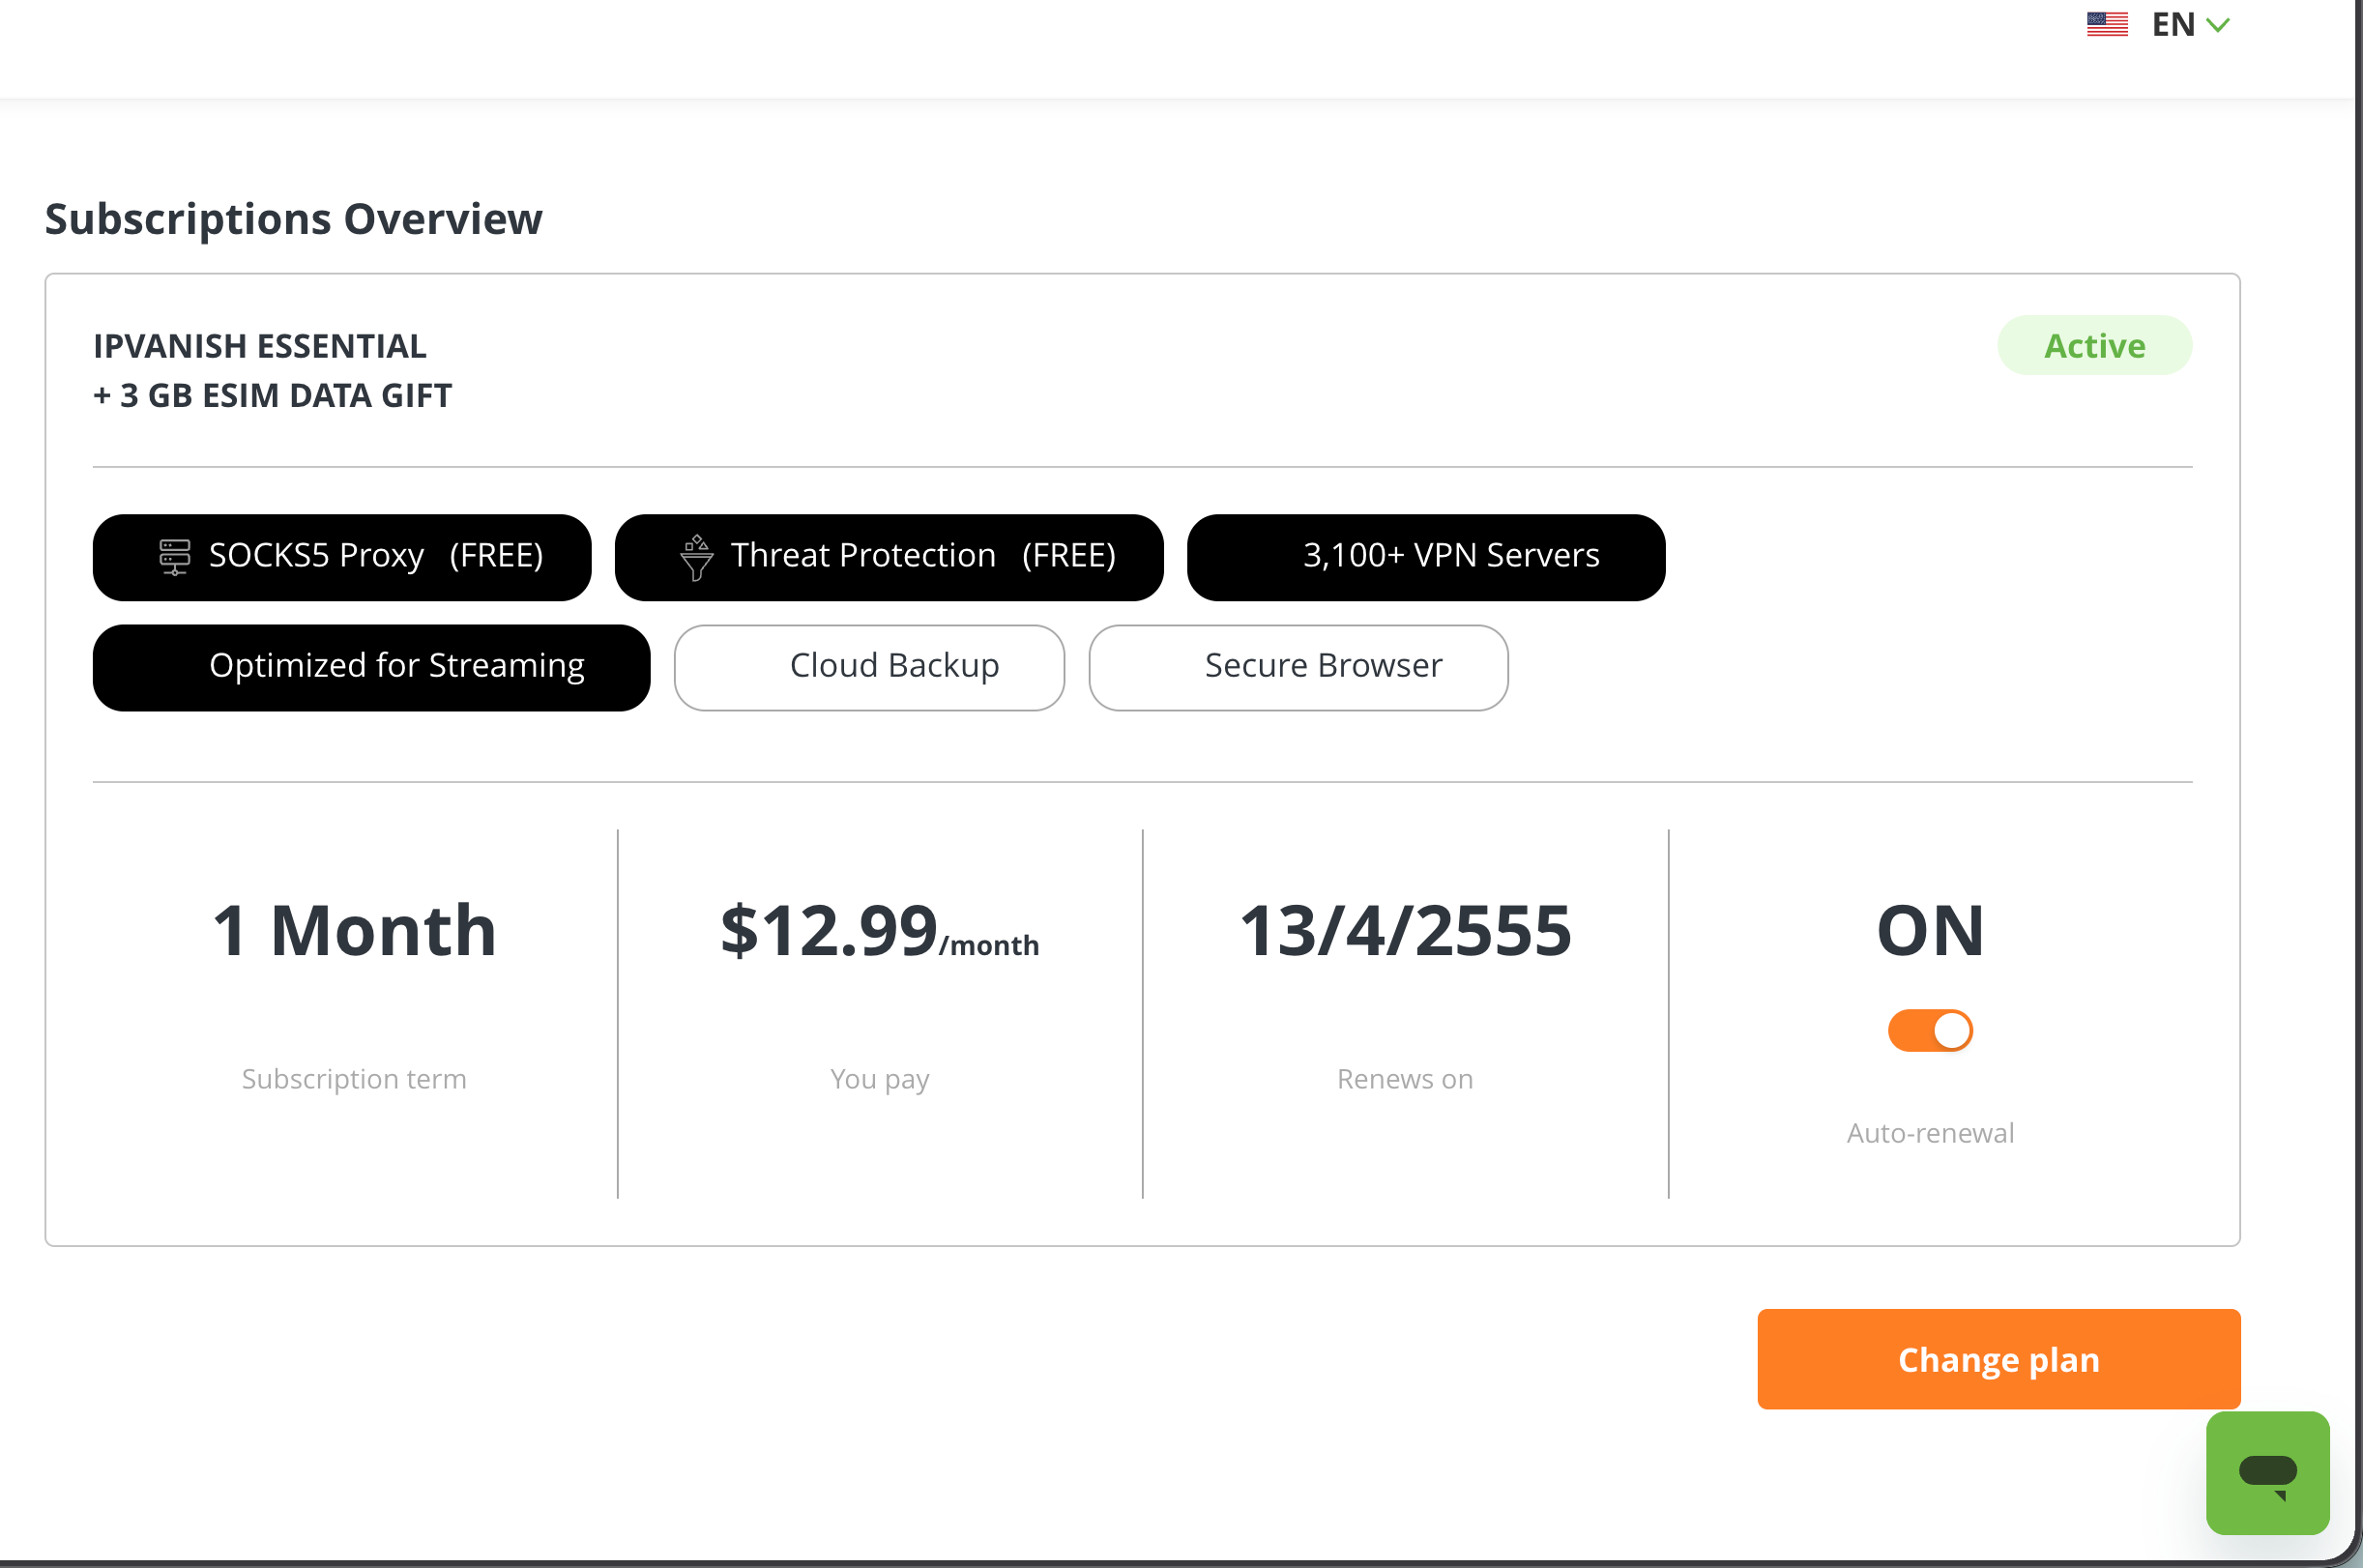Click the IPVANISH ESSENTIAL plan title
Viewport: 2363px width, 1568px height.
click(x=260, y=346)
